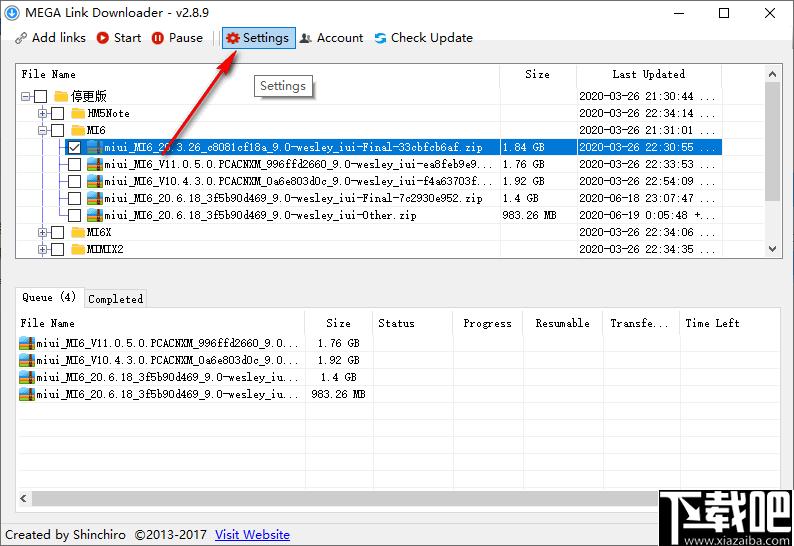Expand the MI6X folder node

[43, 232]
